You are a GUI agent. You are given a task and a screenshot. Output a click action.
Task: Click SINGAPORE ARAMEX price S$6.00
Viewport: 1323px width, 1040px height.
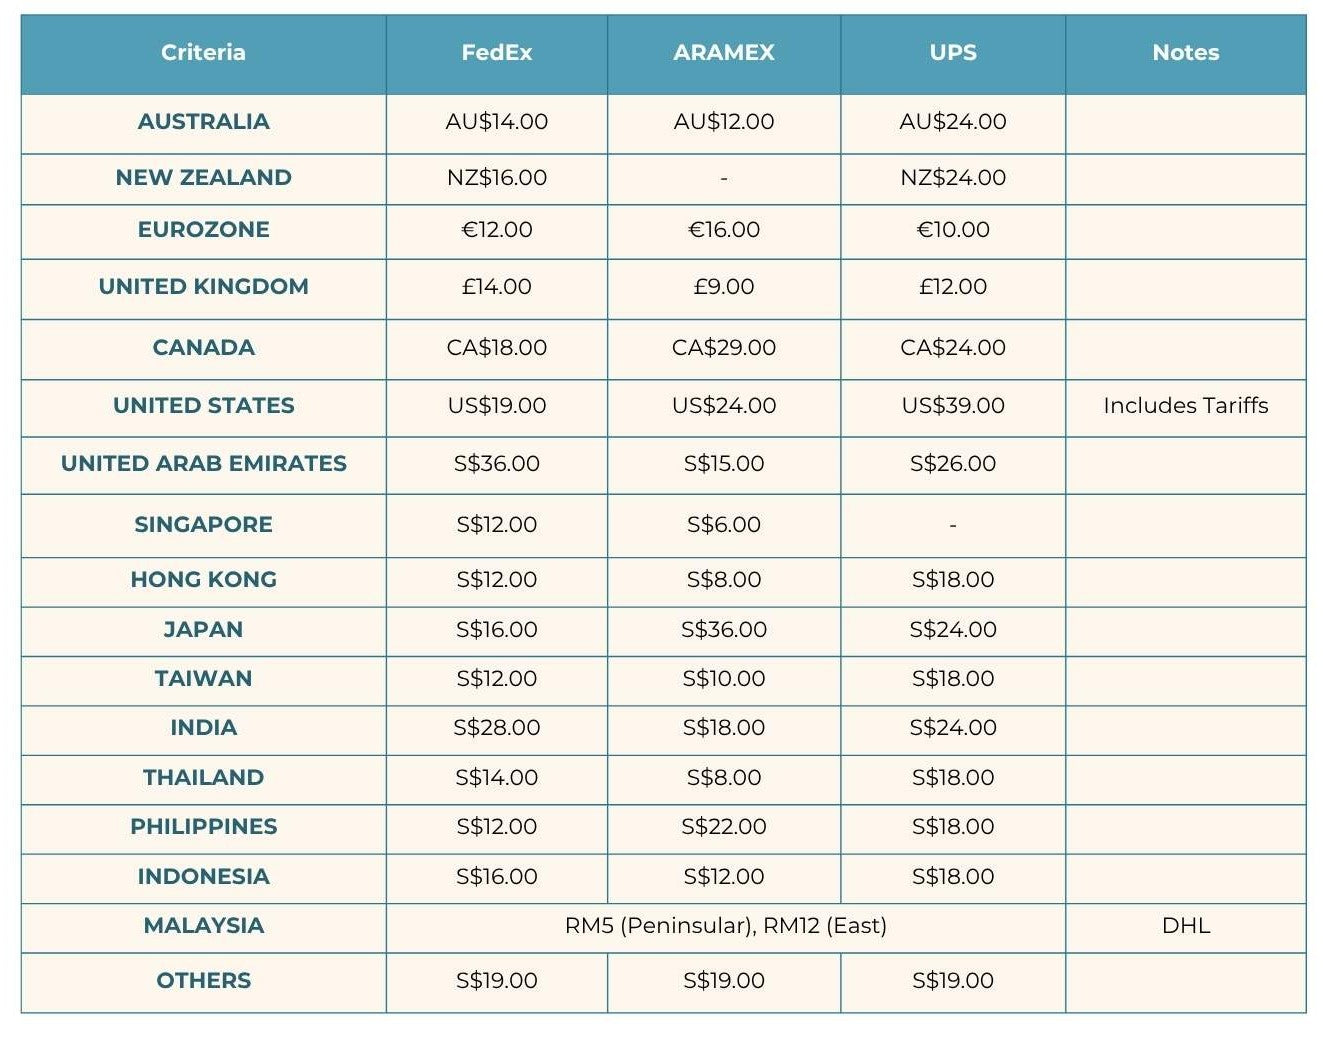tap(723, 525)
